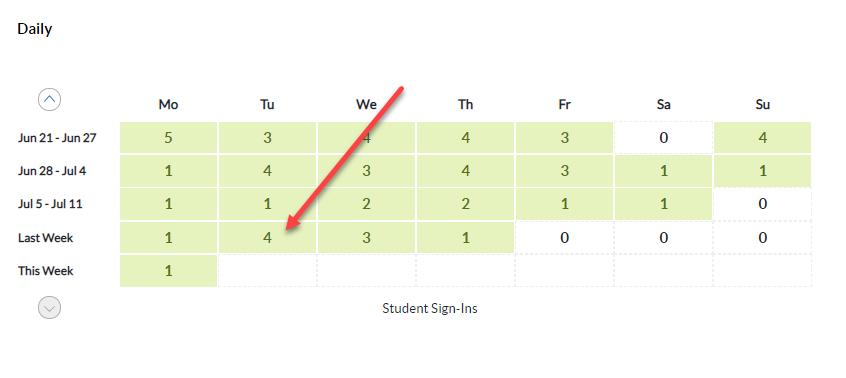Open Sunday cell for Jul 5 - Jul 11
Image resolution: width=846 pixels, height=378 pixels.
762,204
